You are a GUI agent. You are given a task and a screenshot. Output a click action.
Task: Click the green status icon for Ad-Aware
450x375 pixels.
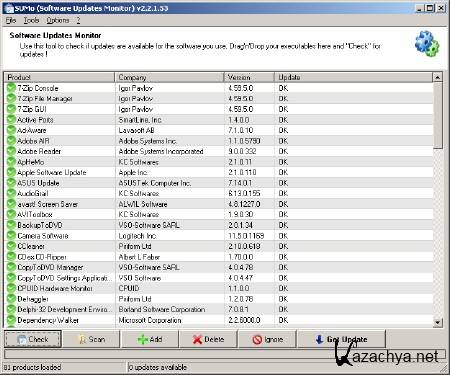pos(11,130)
